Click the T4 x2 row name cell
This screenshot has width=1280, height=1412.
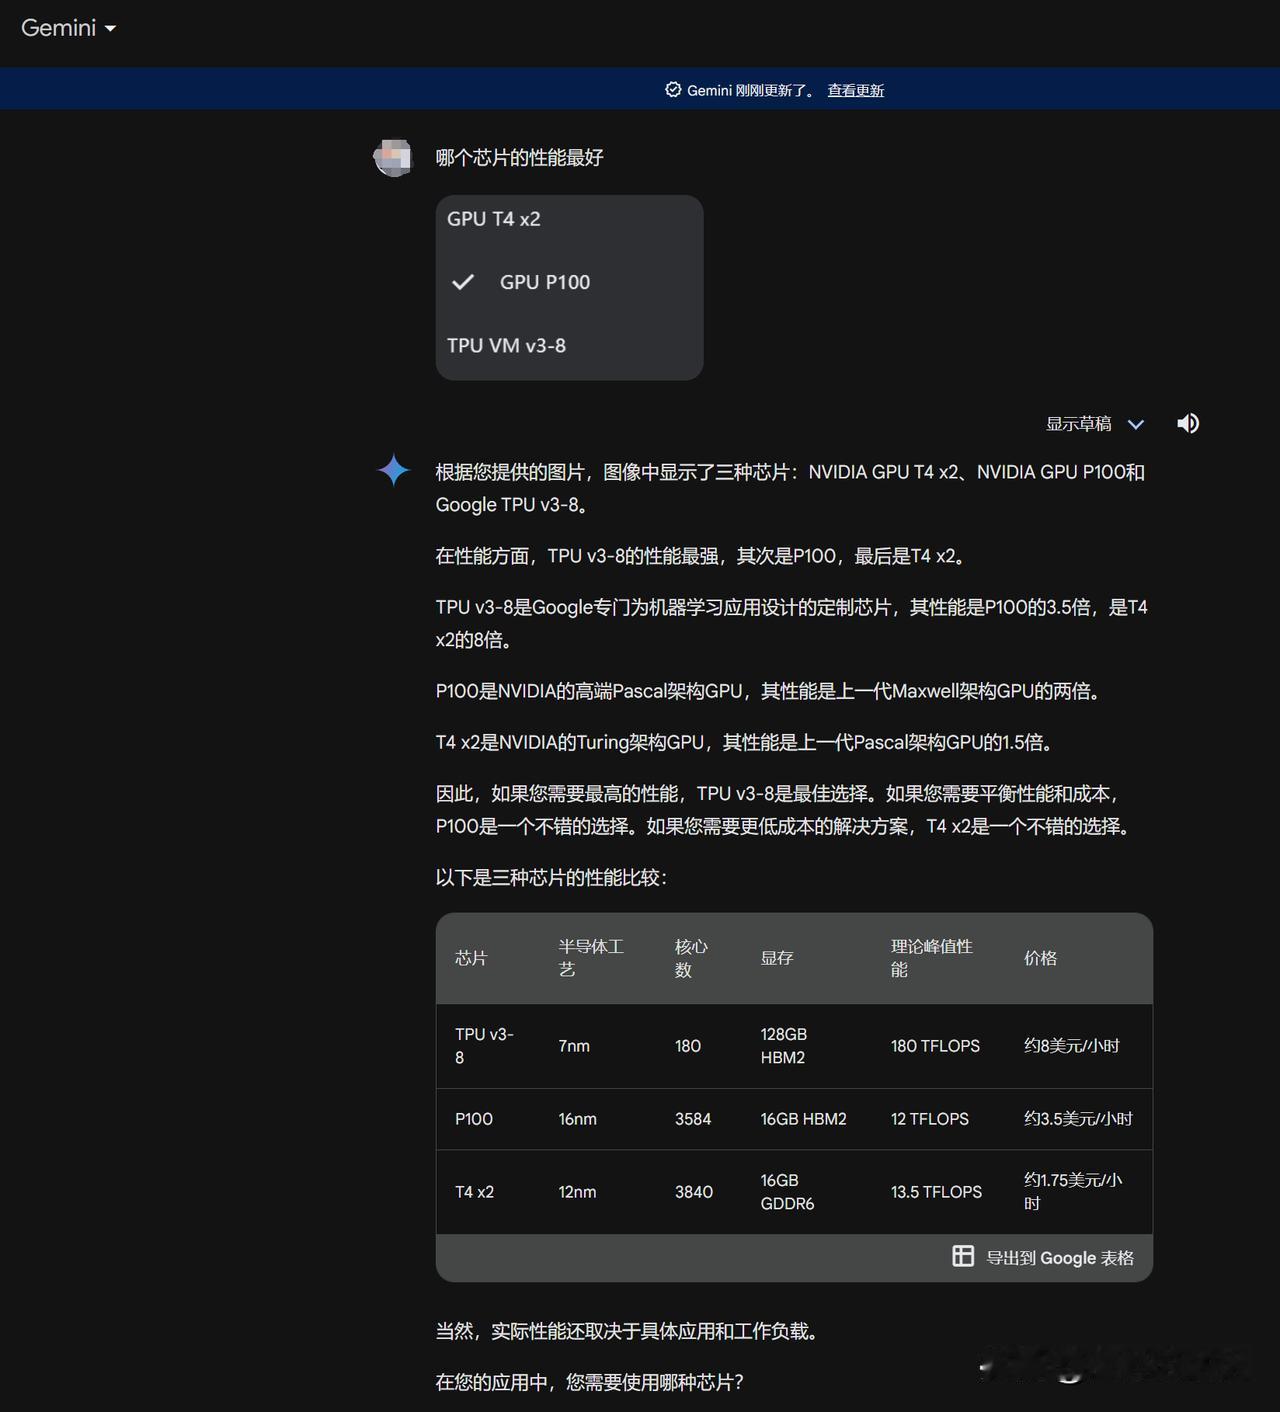click(475, 1192)
